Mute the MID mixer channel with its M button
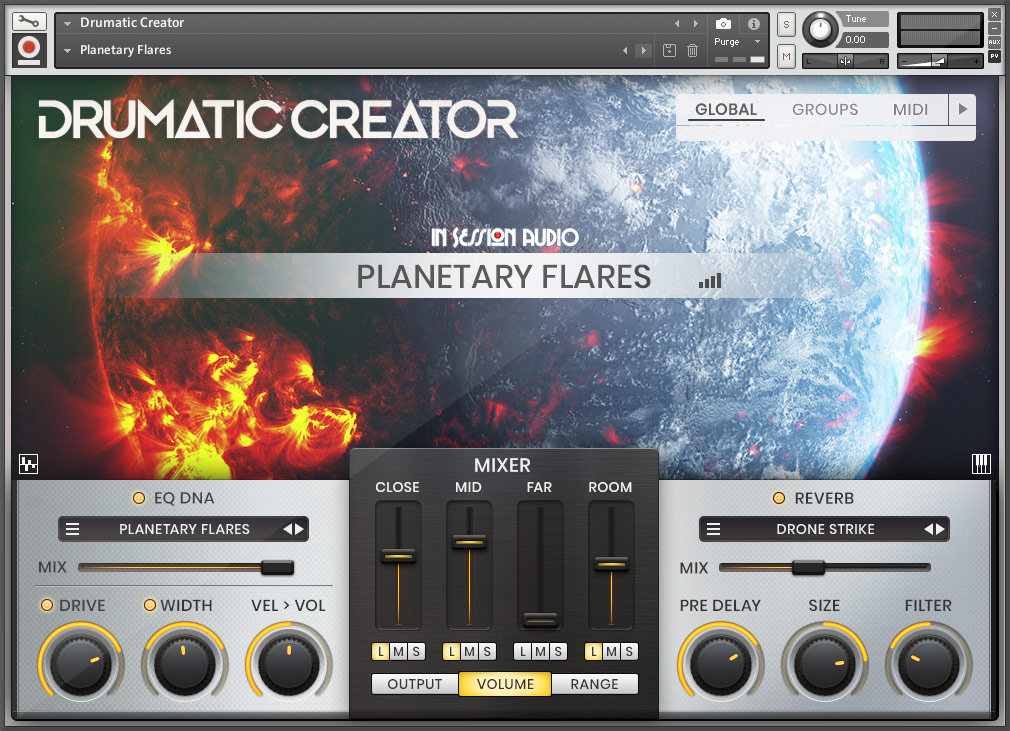Screen dimensions: 1010x731 pos(468,651)
